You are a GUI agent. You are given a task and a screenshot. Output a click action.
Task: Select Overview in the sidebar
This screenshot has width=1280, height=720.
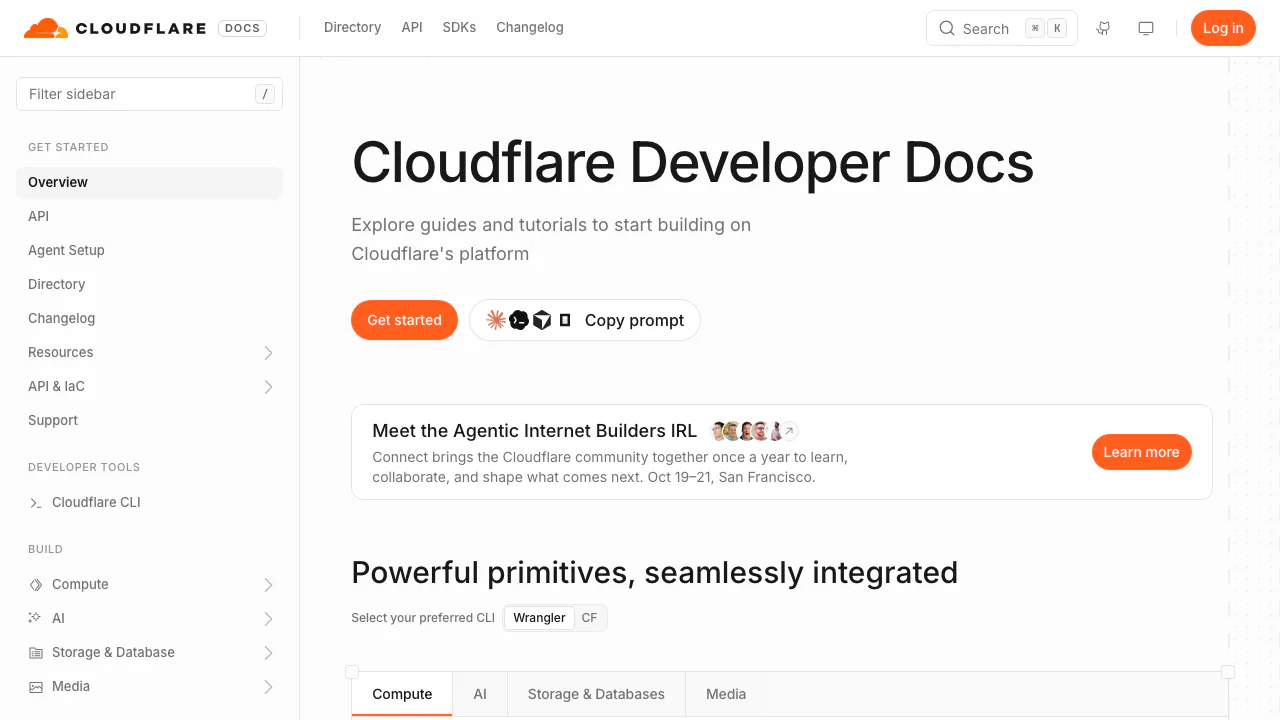(149, 182)
